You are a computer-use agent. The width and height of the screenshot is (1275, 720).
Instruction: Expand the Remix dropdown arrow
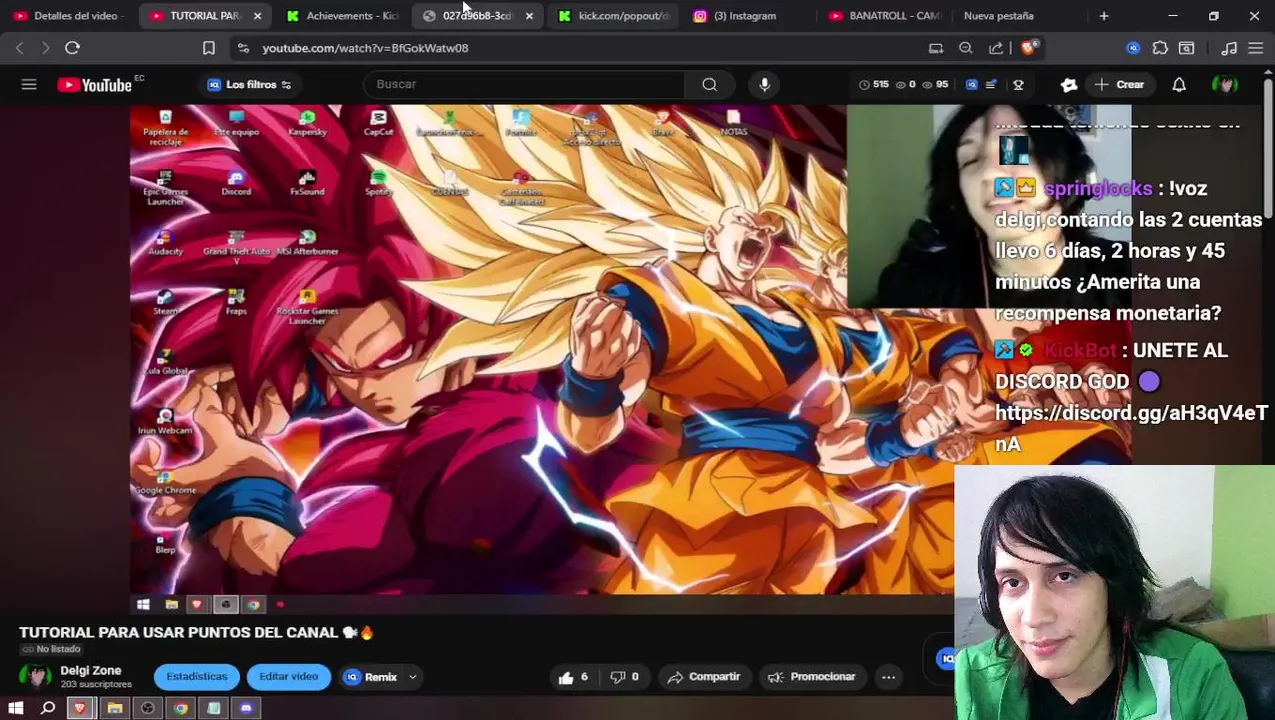(412, 677)
